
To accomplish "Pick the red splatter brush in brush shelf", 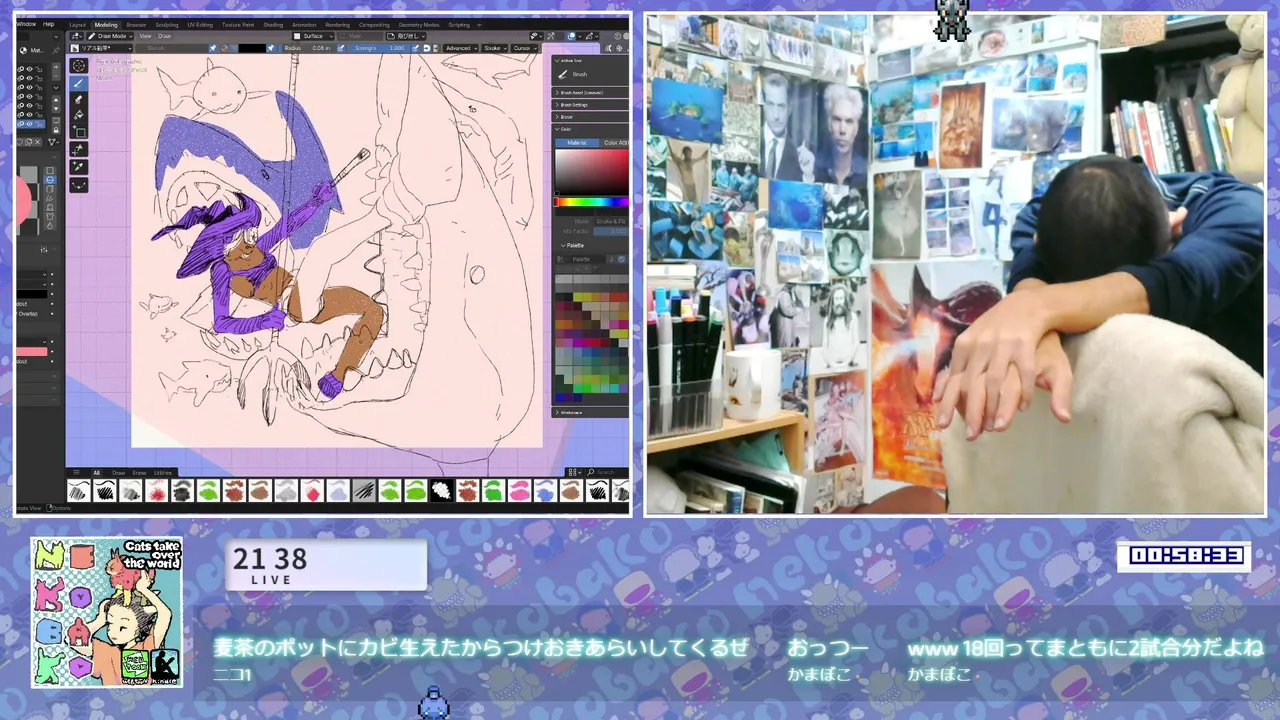I will point(157,490).
